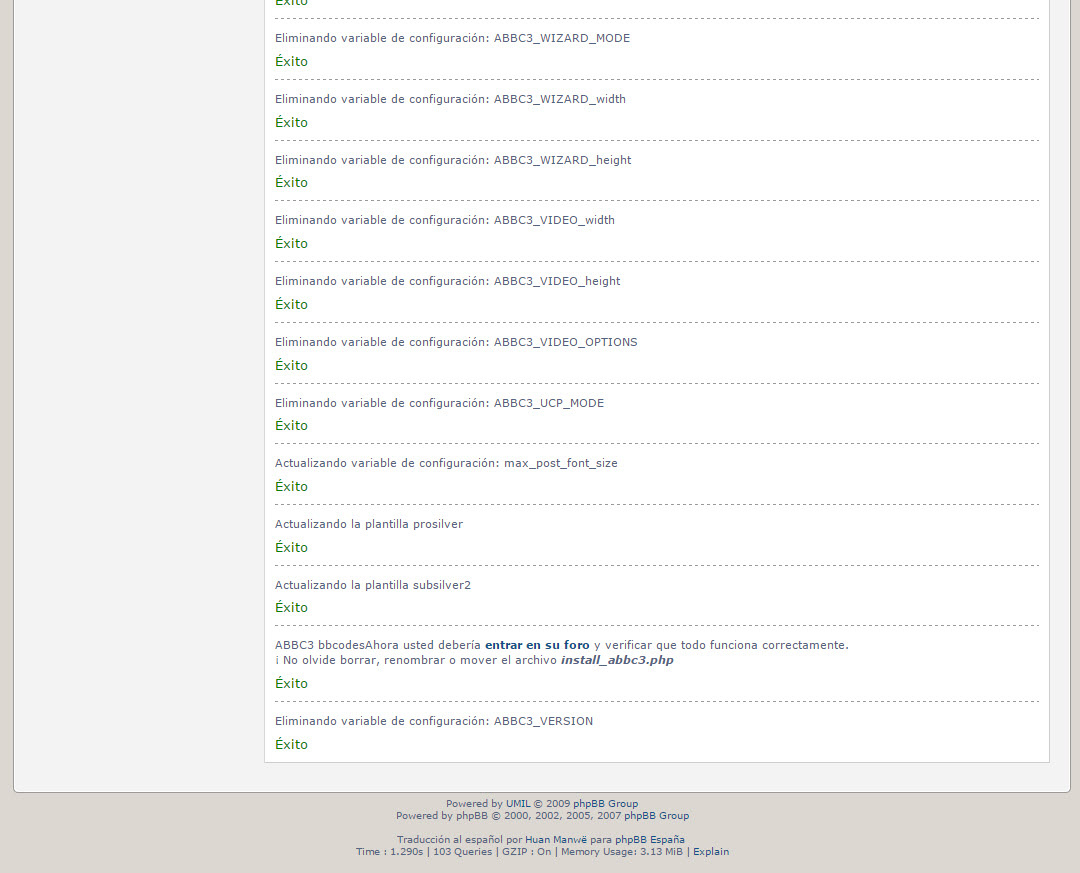Open the phpBB España link
Image resolution: width=1080 pixels, height=873 pixels.
(x=649, y=840)
